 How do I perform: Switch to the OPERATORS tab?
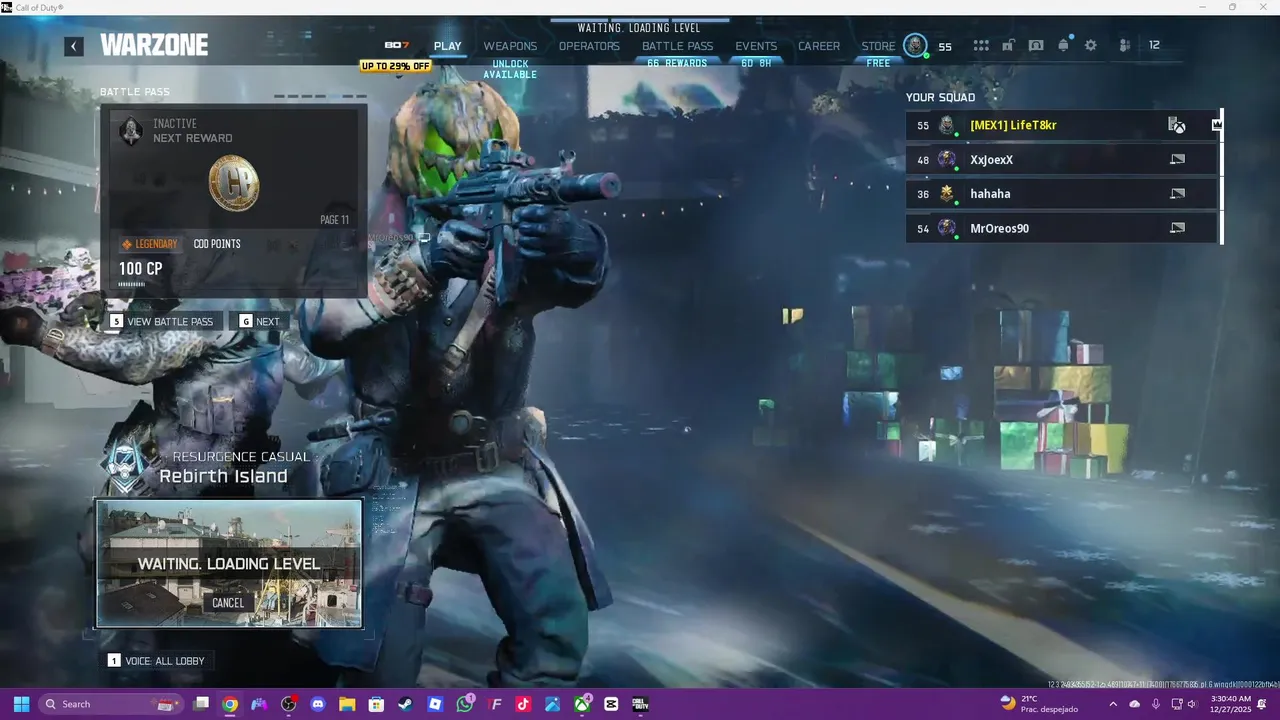589,46
